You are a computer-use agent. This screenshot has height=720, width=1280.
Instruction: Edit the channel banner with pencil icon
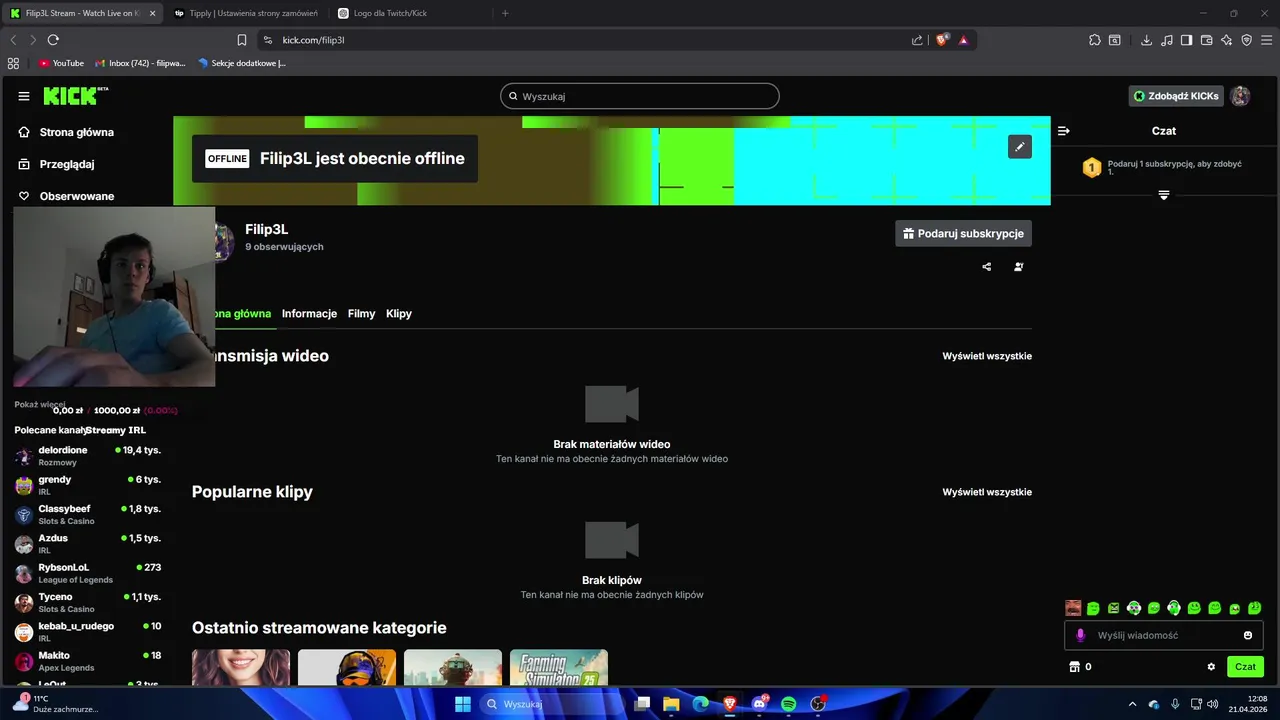pyautogui.click(x=1019, y=147)
